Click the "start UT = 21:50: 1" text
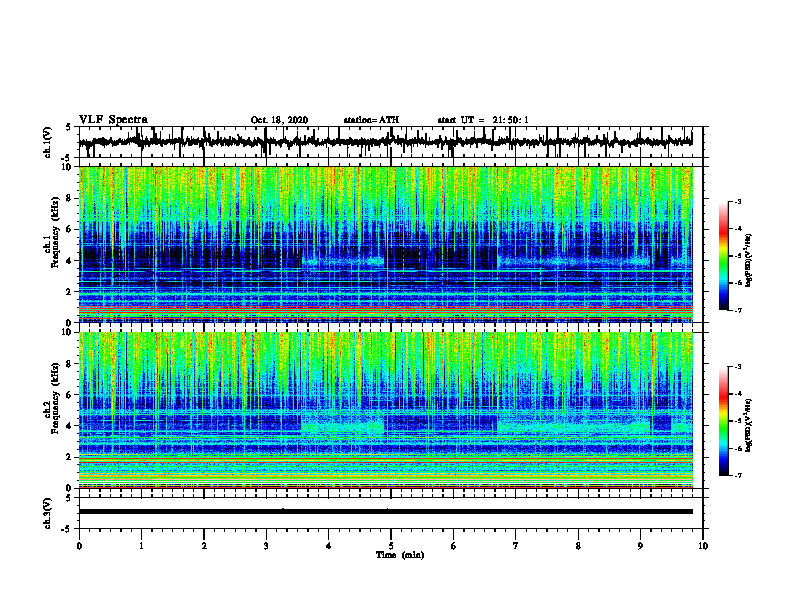Screen dimensions: 792x612 point(483,120)
